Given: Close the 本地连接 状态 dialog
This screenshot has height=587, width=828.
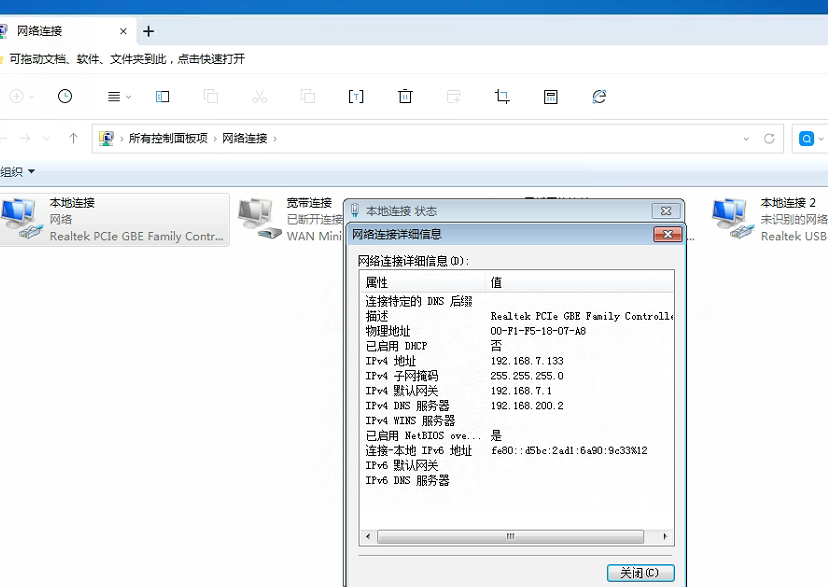Looking at the screenshot, I should 666,211.
